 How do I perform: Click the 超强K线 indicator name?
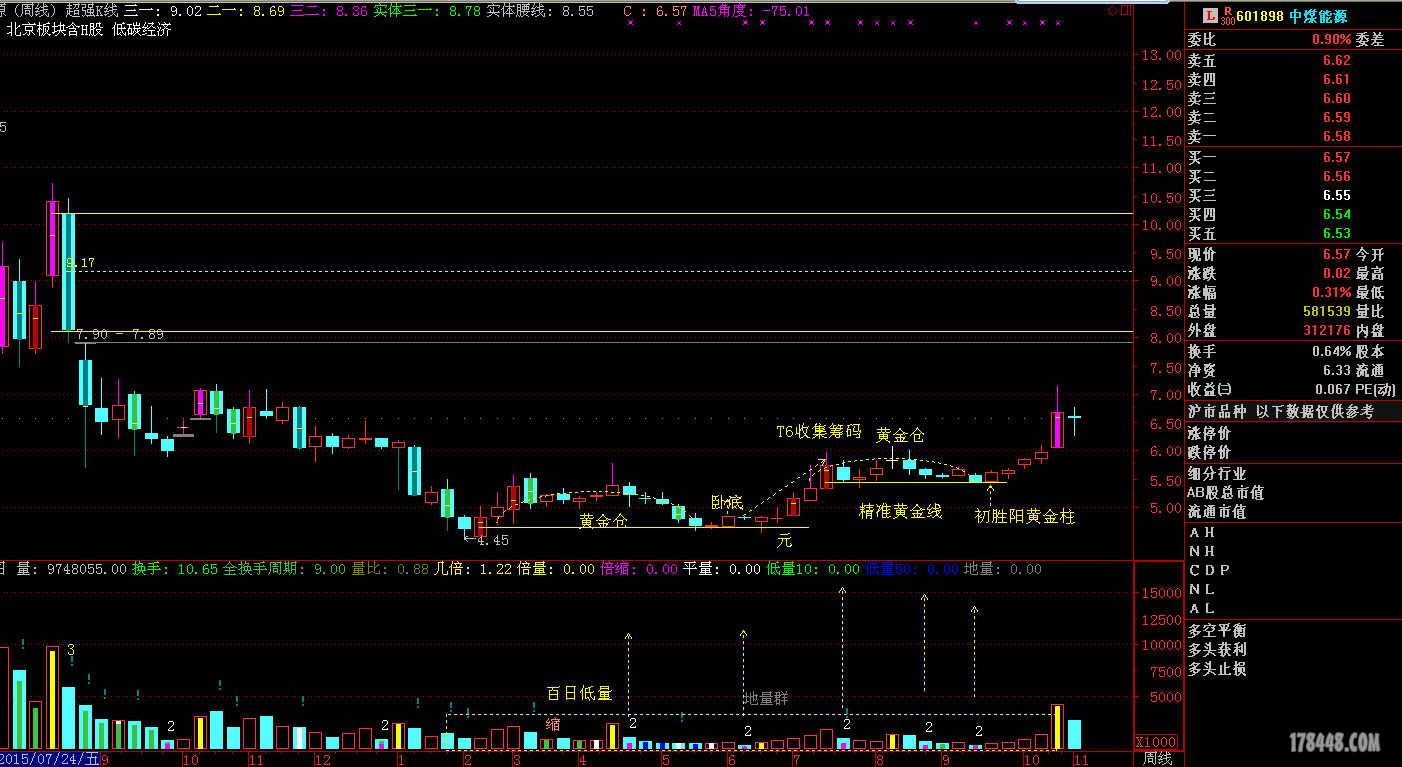(92, 11)
